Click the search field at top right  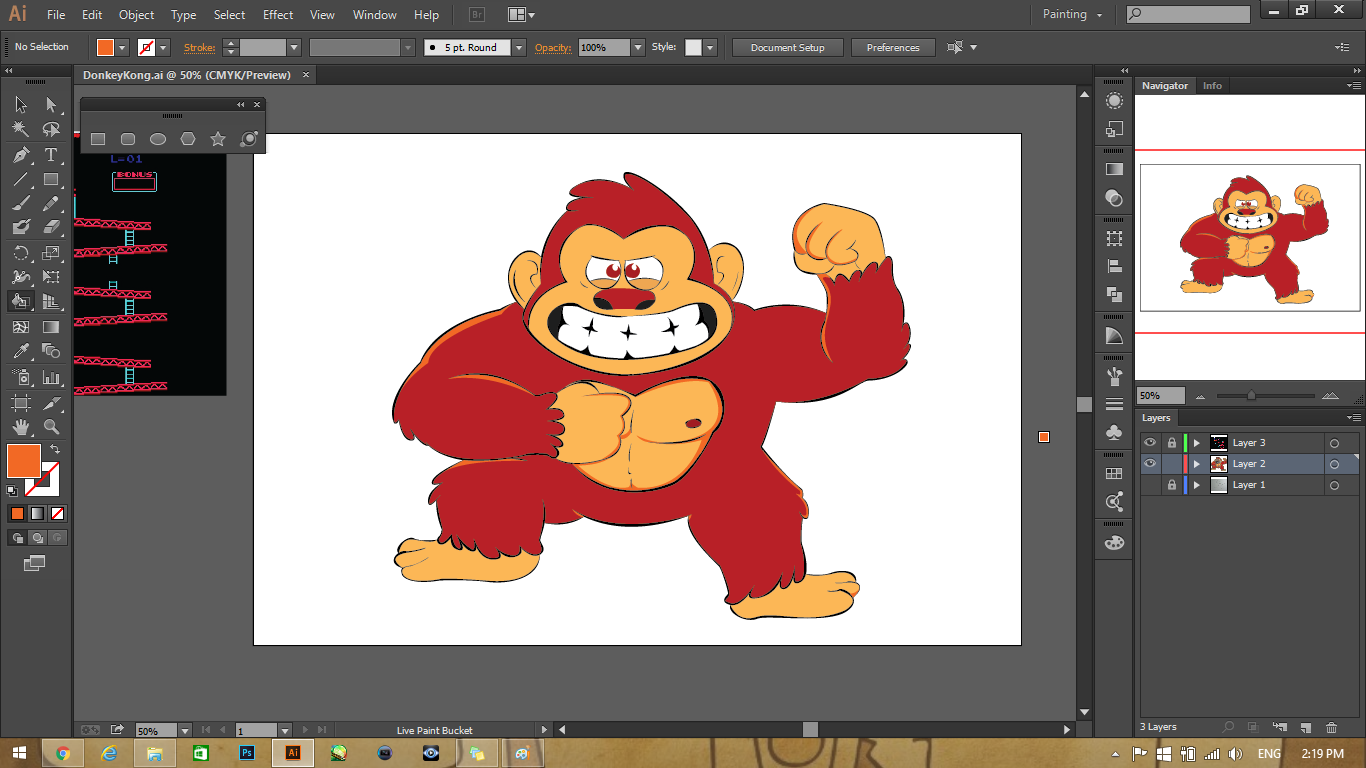coord(1188,14)
